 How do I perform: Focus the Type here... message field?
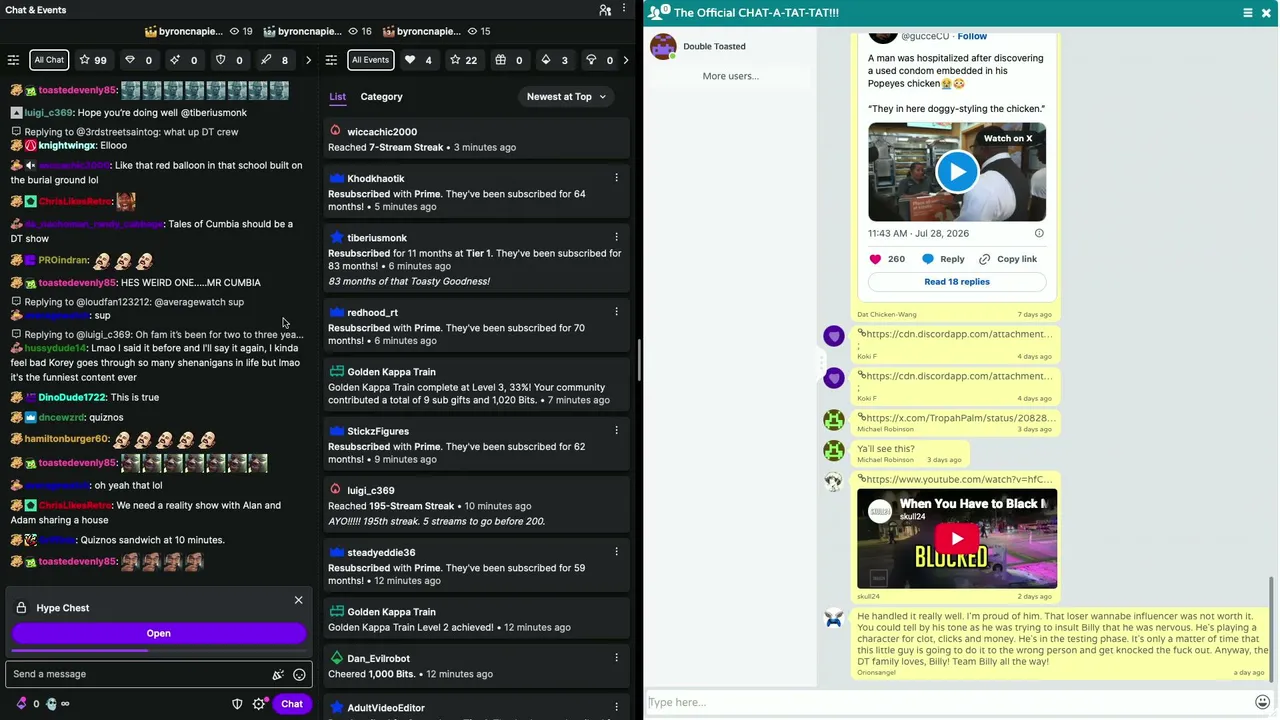950,702
